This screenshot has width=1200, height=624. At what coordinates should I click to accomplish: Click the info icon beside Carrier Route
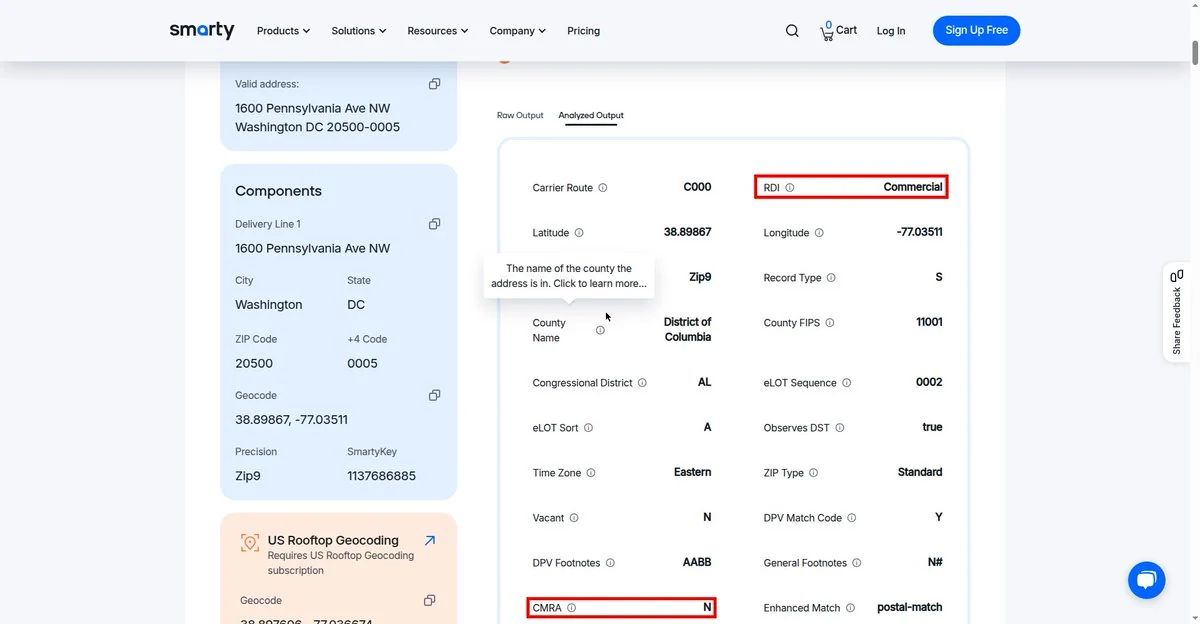pos(602,188)
